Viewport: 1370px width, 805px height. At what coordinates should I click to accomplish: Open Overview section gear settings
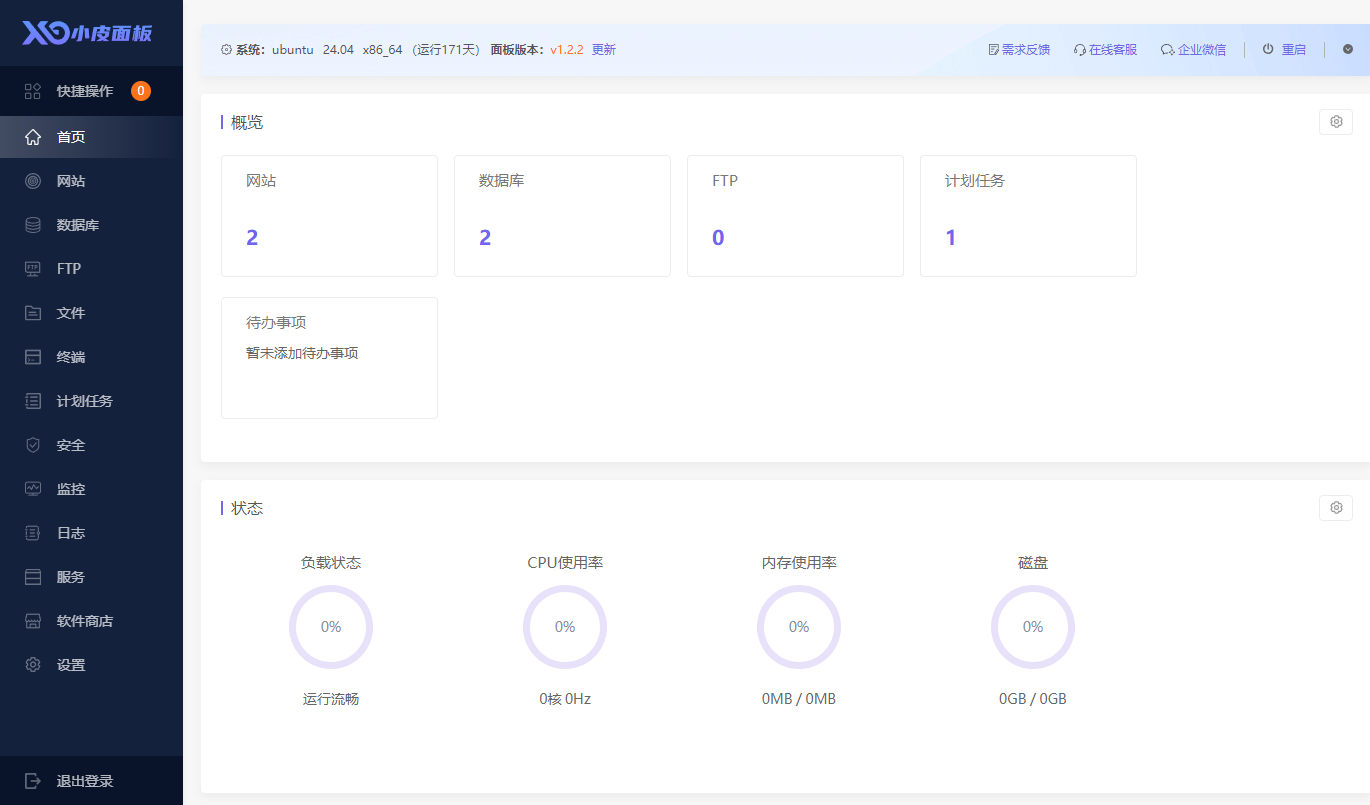[1335, 122]
